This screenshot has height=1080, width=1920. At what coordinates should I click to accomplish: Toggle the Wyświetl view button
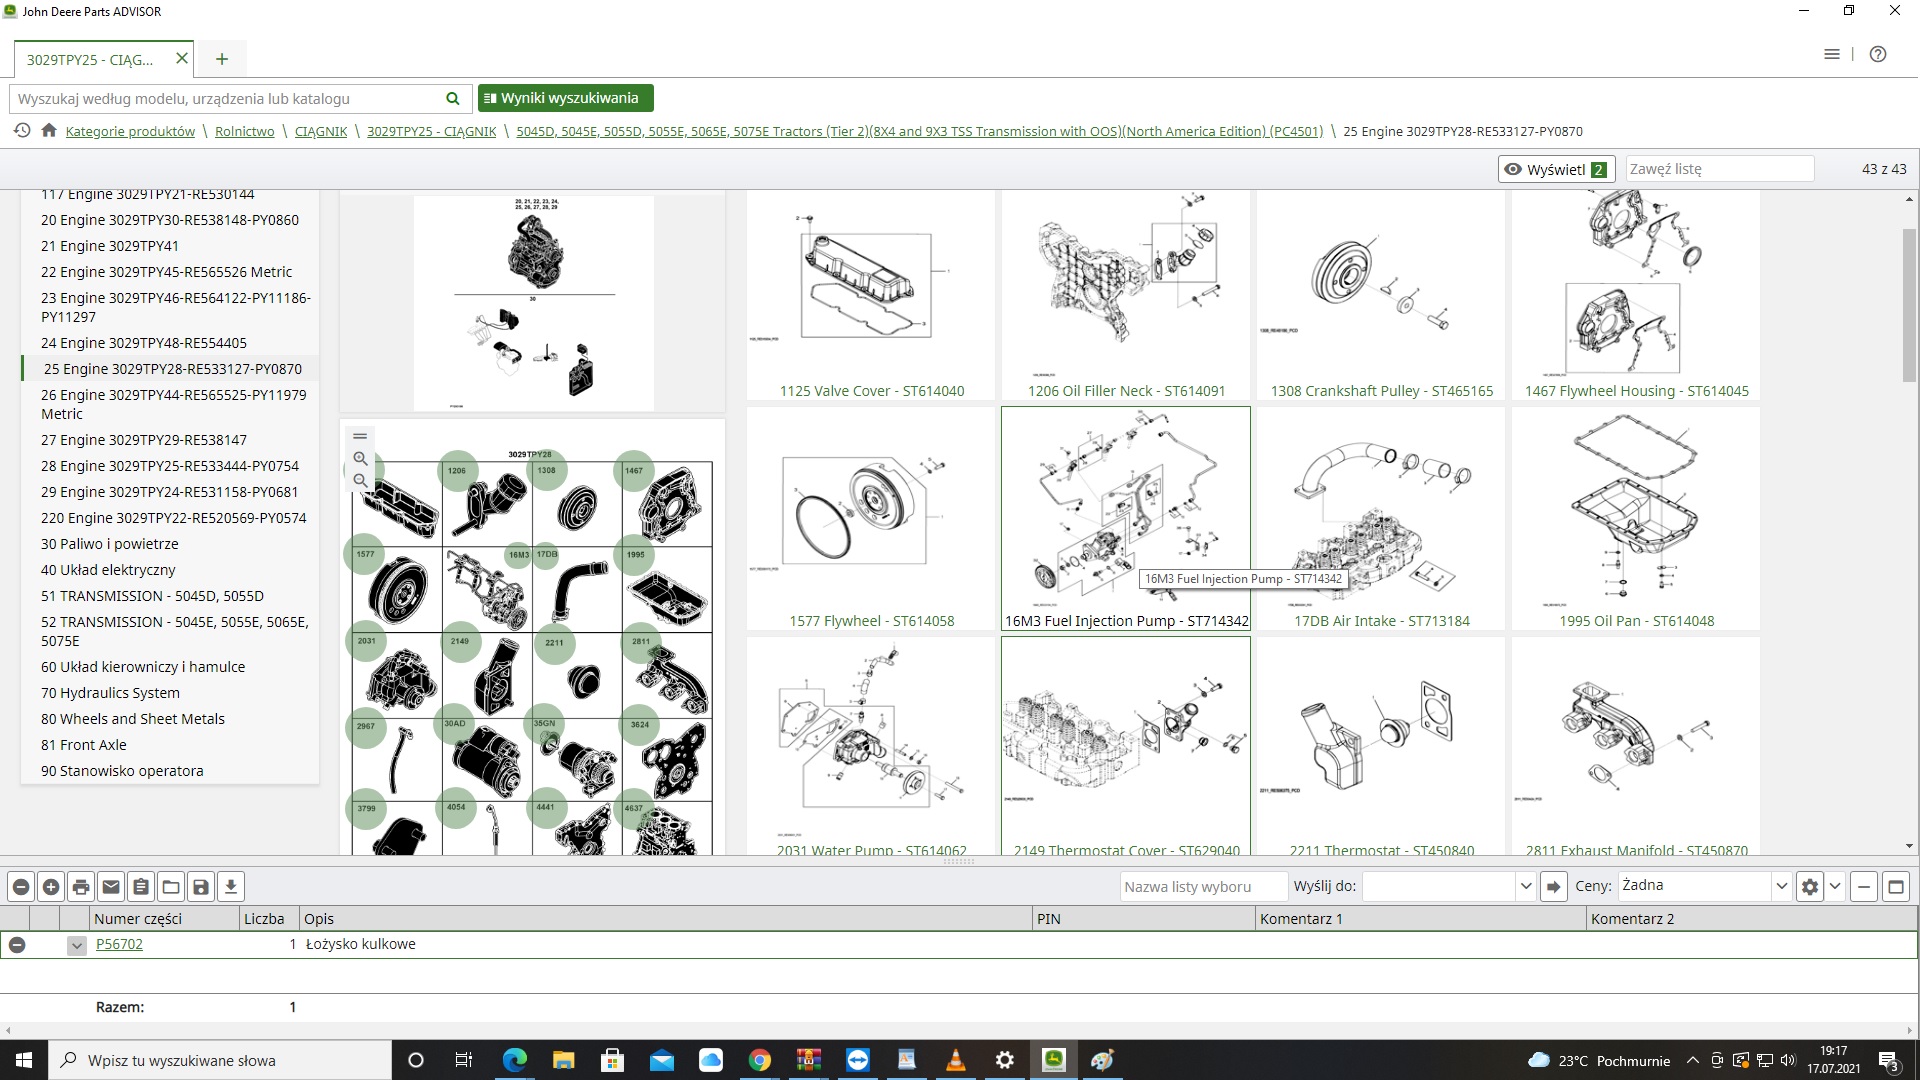(1556, 169)
